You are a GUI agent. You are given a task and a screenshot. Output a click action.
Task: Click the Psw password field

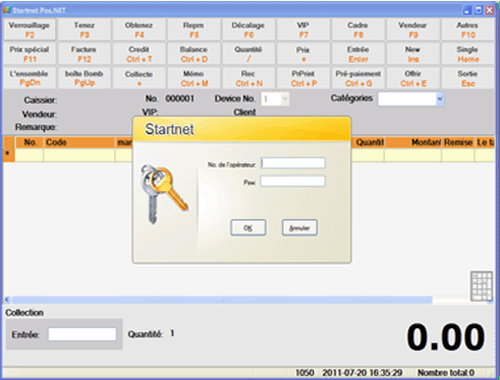(293, 181)
